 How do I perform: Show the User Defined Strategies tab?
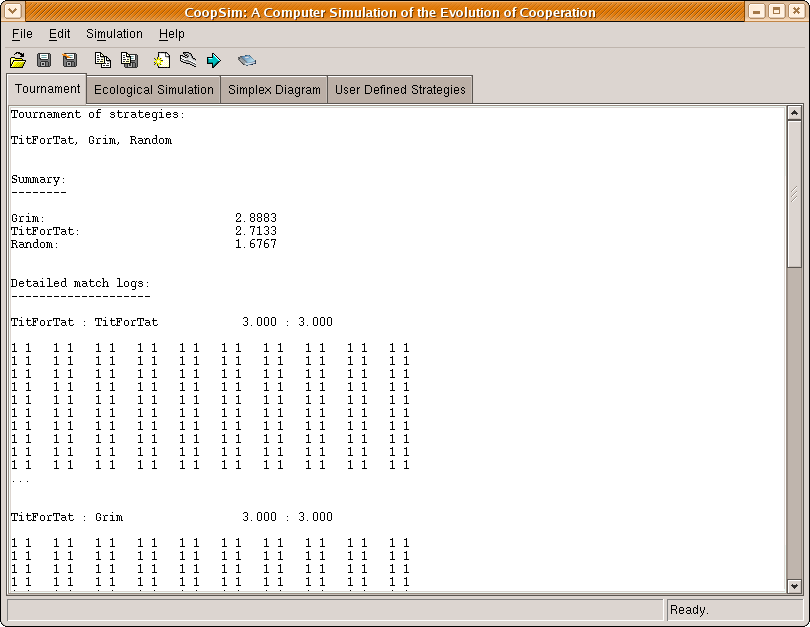pyautogui.click(x=400, y=90)
